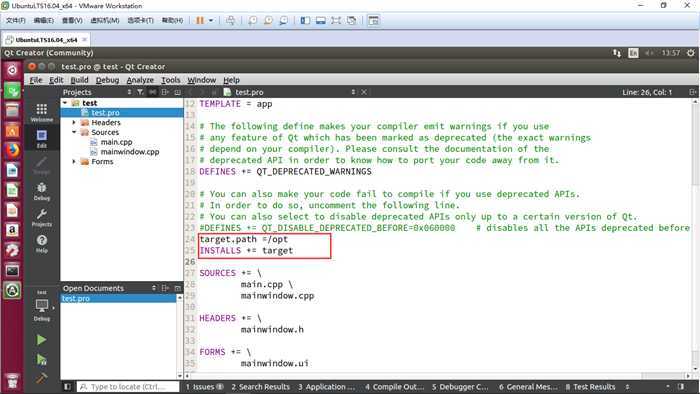This screenshot has width=700, height=394.
Task: Click the locator search field
Action: click(x=128, y=387)
